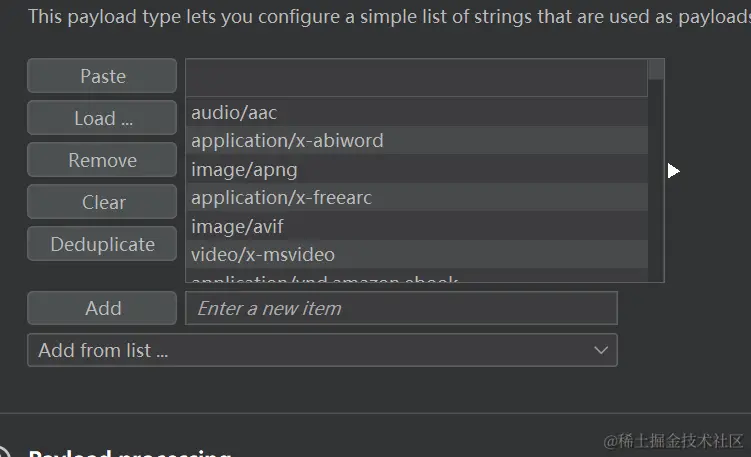Select the application/x-freearc list item

point(417,197)
